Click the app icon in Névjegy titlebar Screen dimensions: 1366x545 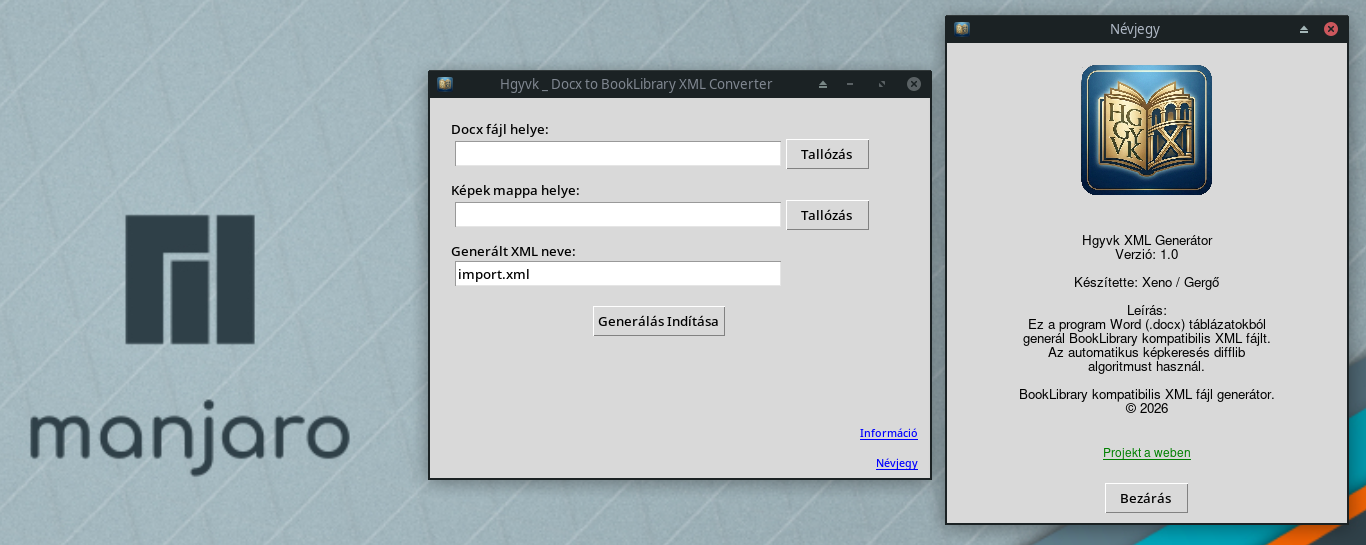pos(962,29)
